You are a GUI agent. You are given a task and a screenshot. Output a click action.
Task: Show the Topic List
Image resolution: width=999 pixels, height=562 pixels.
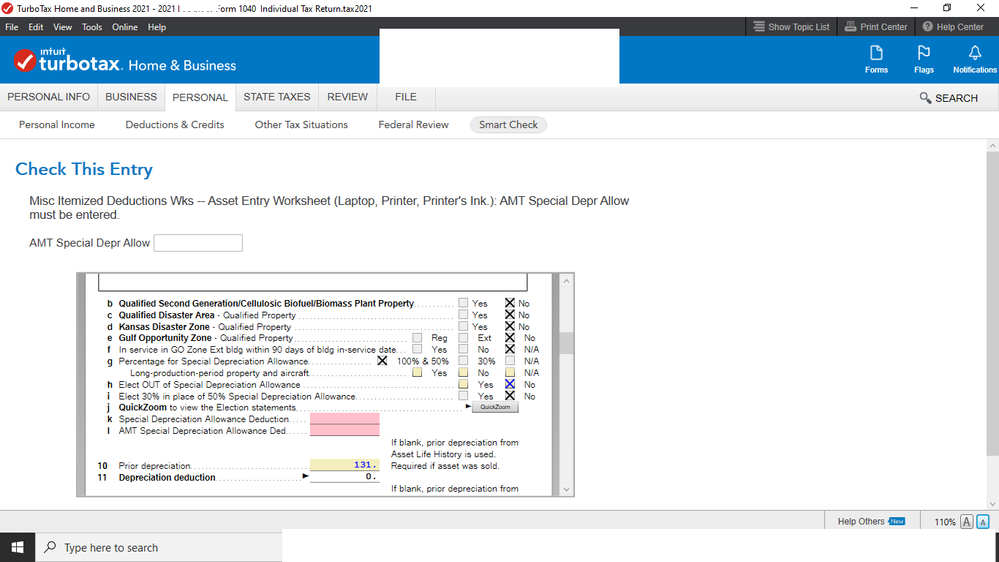(x=791, y=27)
